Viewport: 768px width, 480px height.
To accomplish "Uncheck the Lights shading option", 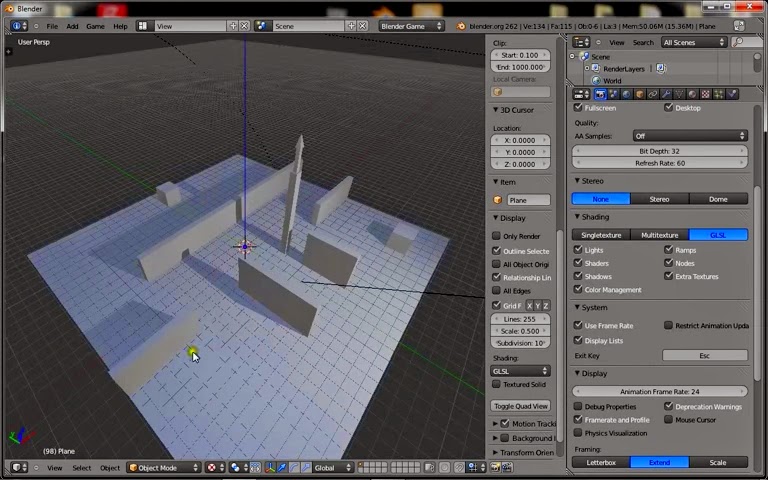I will click(578, 250).
